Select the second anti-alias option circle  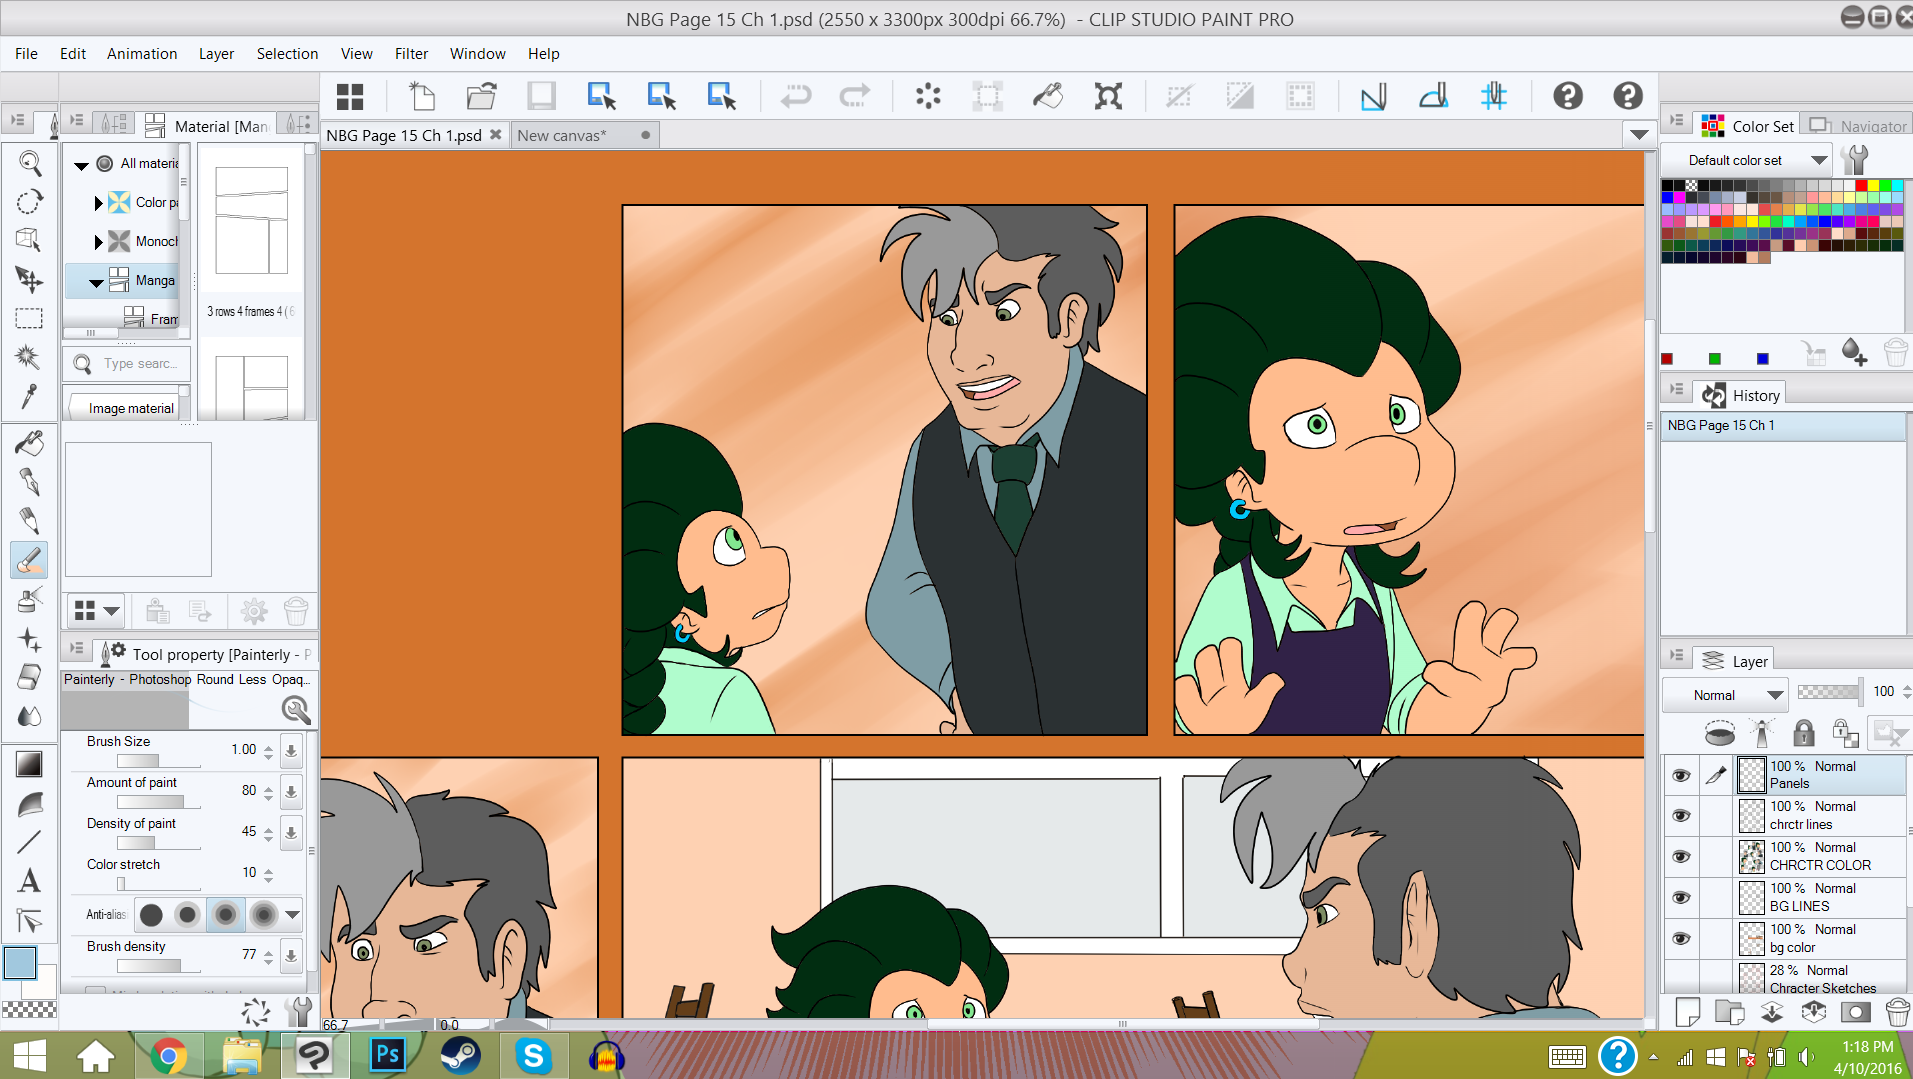pyautogui.click(x=187, y=914)
